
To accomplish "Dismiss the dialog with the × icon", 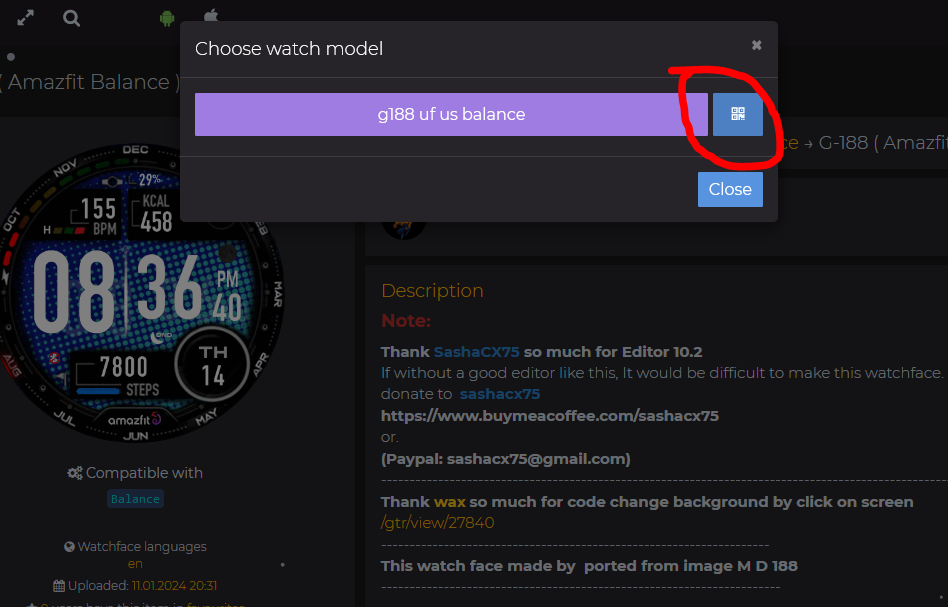I will pyautogui.click(x=756, y=45).
